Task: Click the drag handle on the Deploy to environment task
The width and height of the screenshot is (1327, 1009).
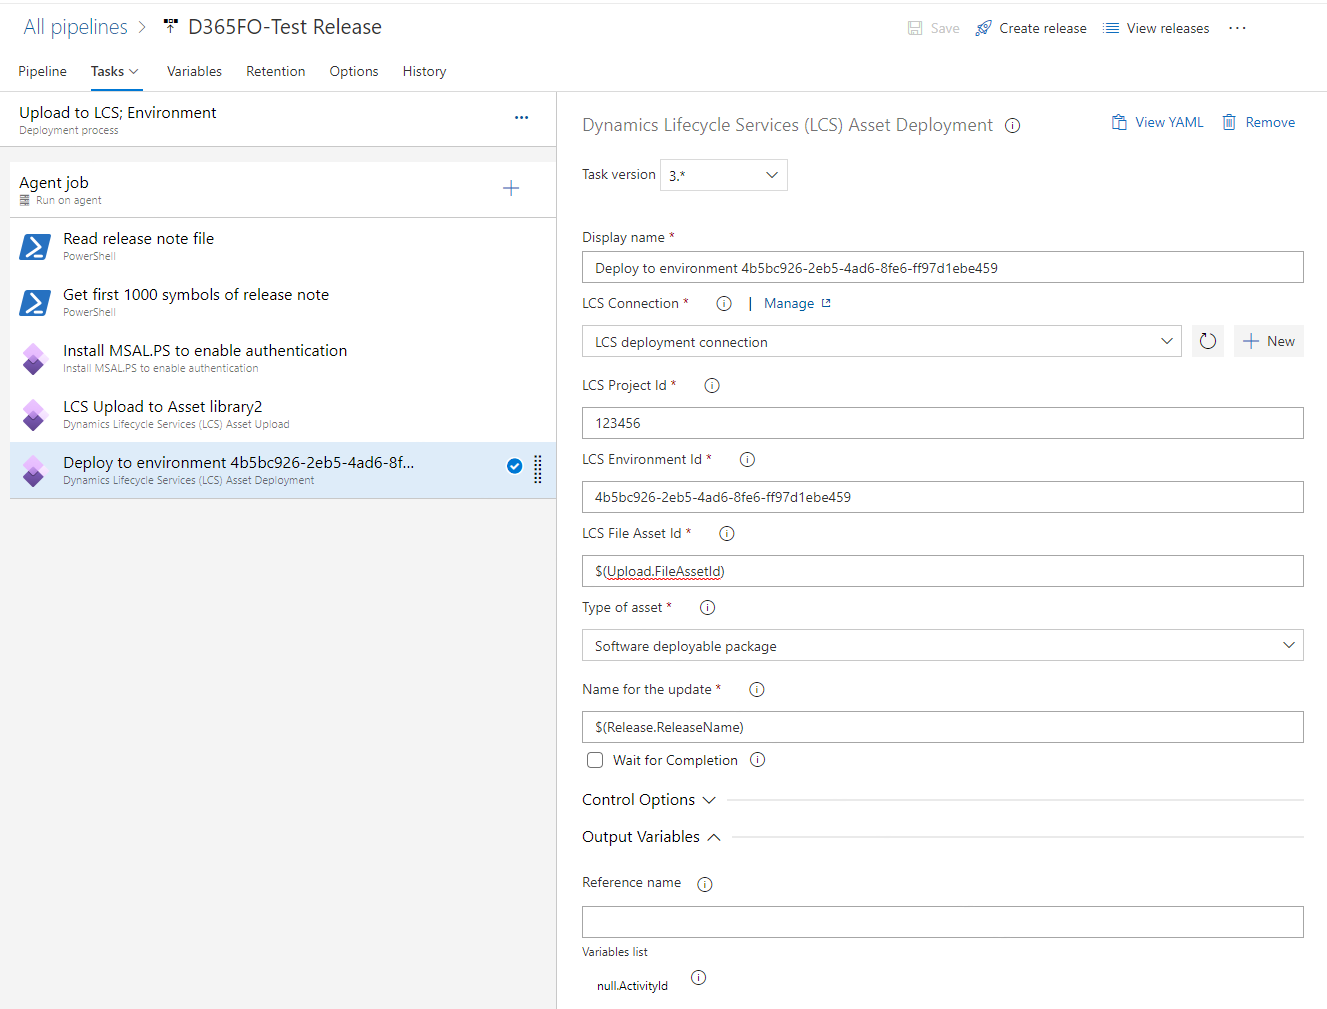Action: (x=538, y=468)
